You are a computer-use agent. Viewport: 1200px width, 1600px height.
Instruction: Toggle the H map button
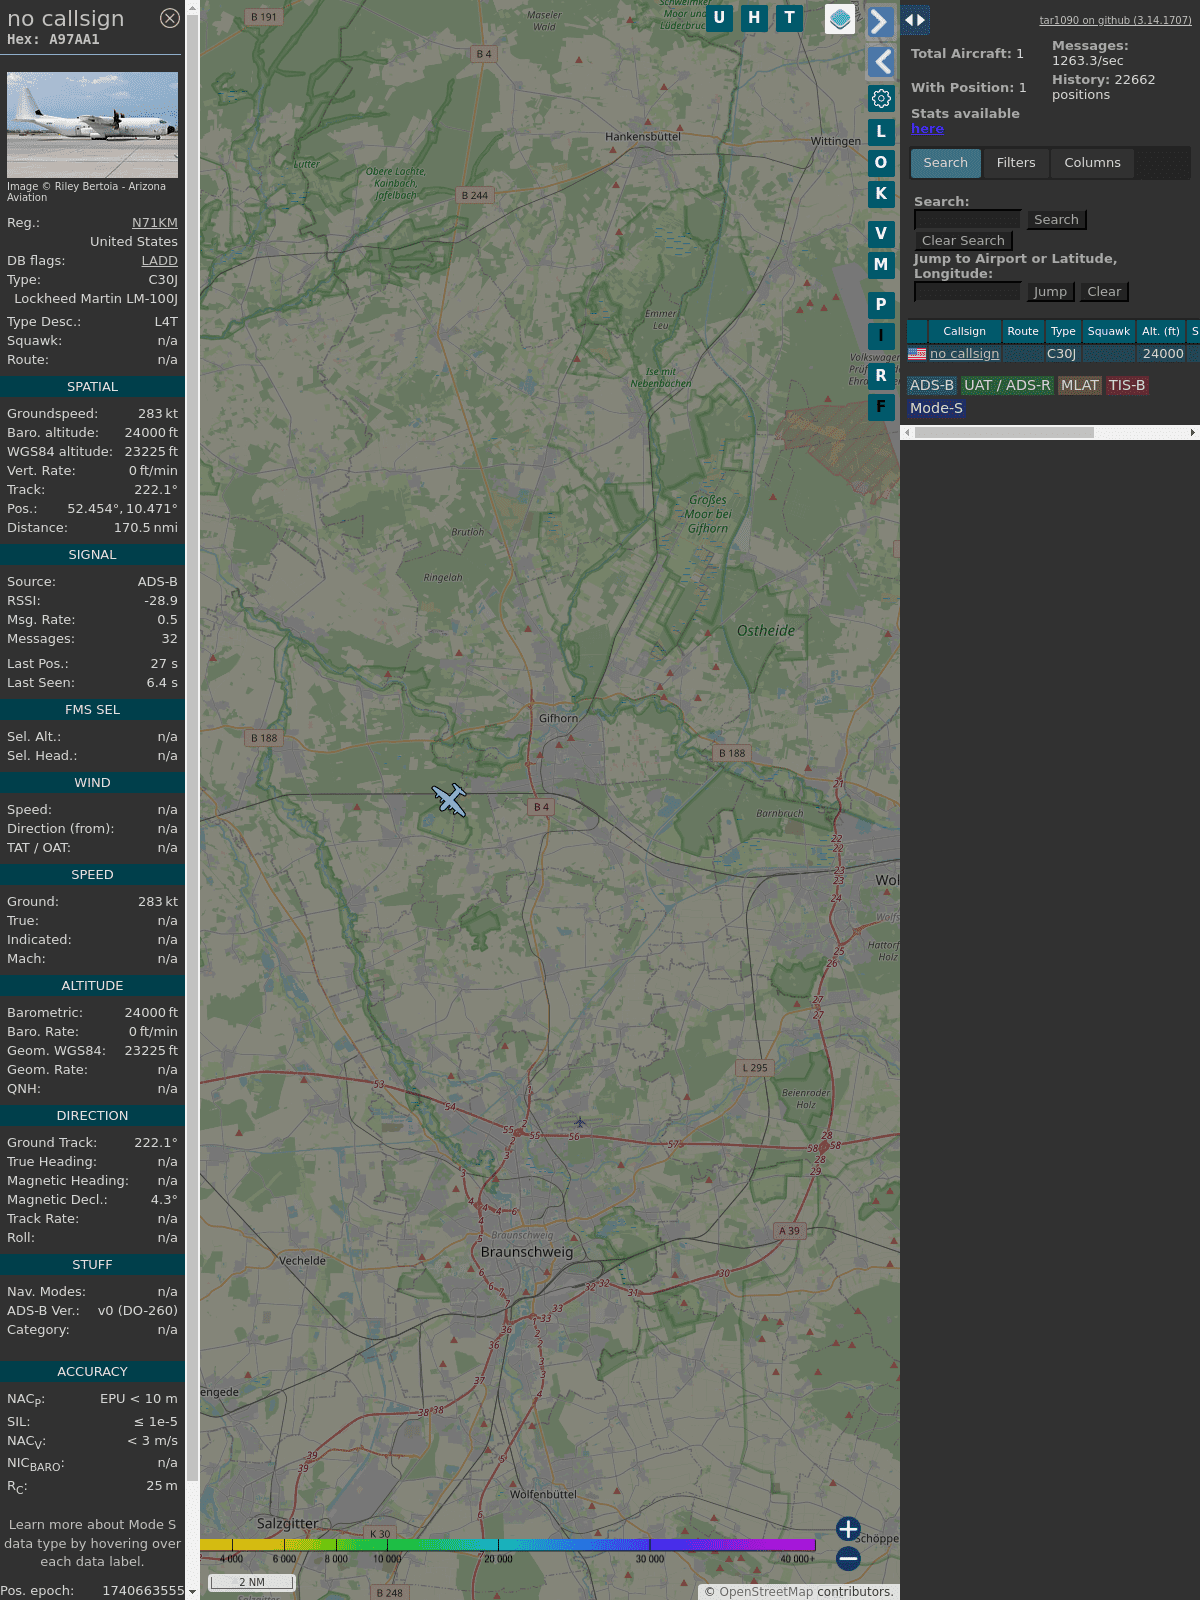pos(754,18)
